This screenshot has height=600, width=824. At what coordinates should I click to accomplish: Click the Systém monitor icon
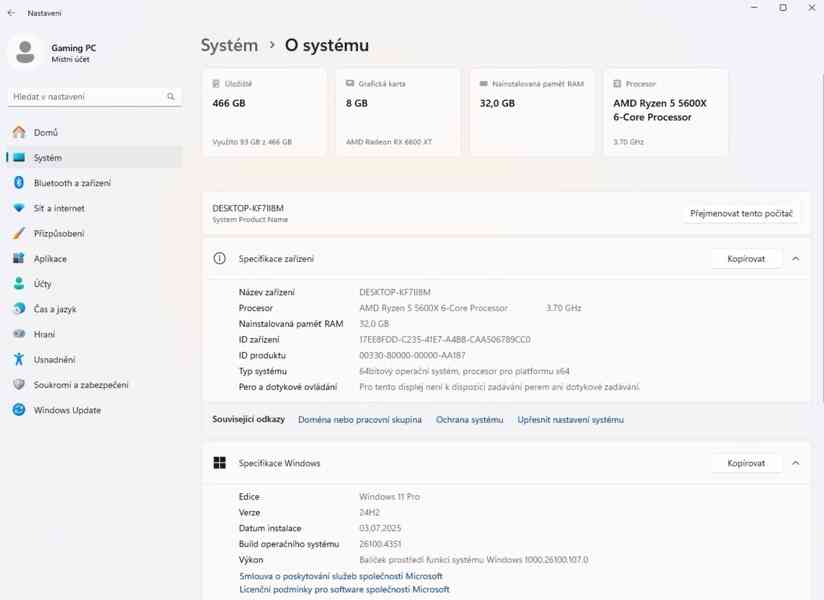(x=19, y=158)
